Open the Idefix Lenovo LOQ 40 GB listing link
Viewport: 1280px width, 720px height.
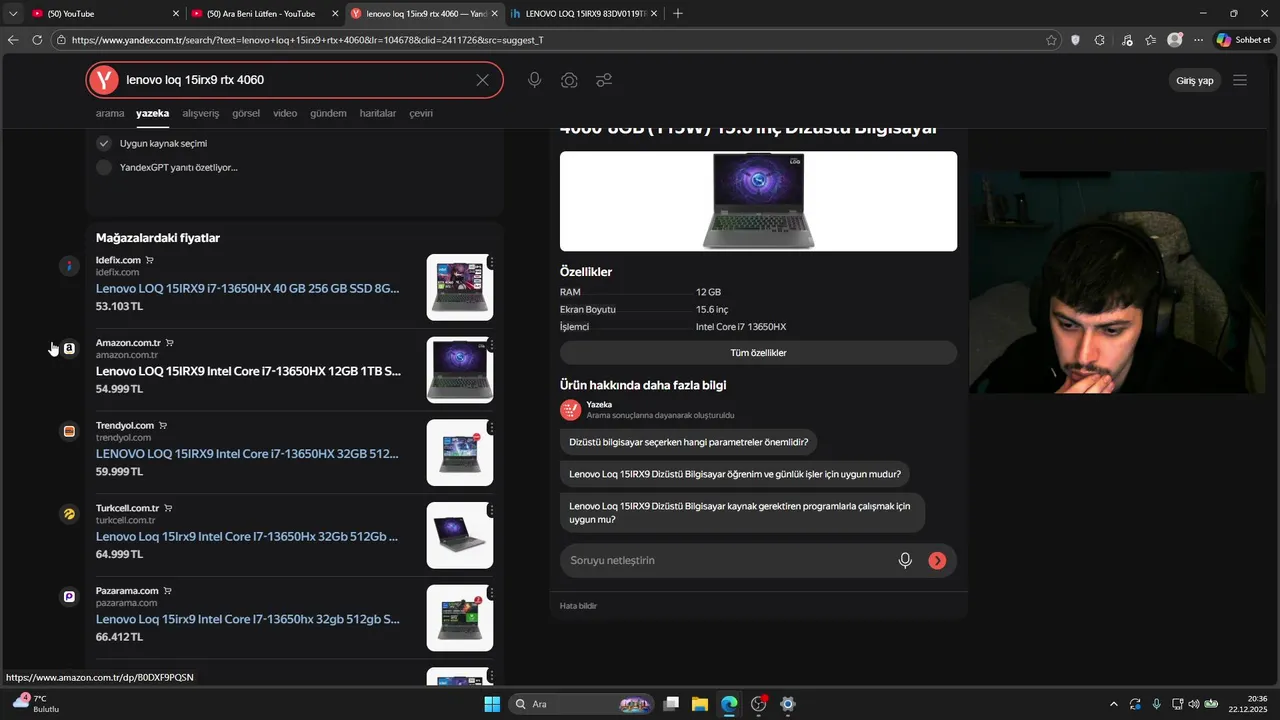pyautogui.click(x=247, y=288)
